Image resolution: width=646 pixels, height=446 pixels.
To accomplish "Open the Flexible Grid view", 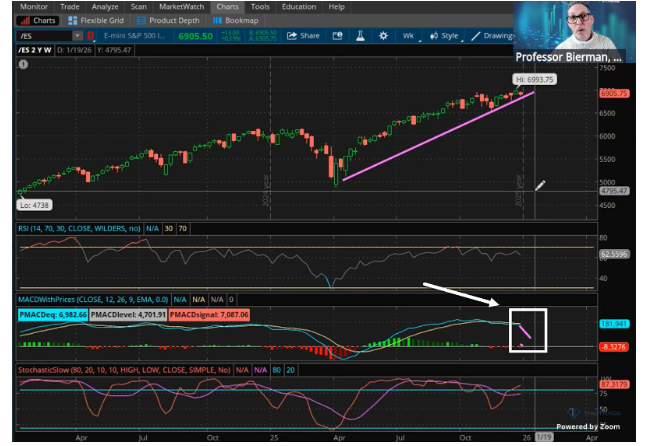I will tap(96, 21).
